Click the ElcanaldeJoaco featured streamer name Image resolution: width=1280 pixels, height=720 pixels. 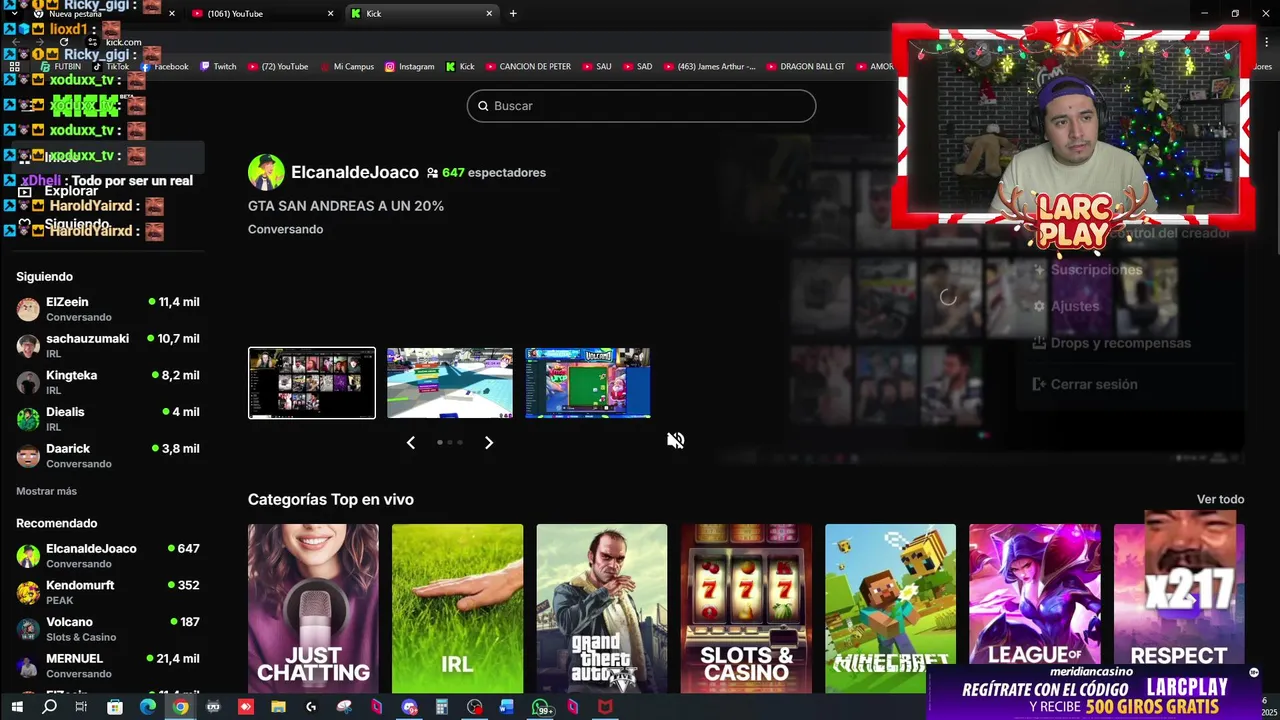point(355,172)
